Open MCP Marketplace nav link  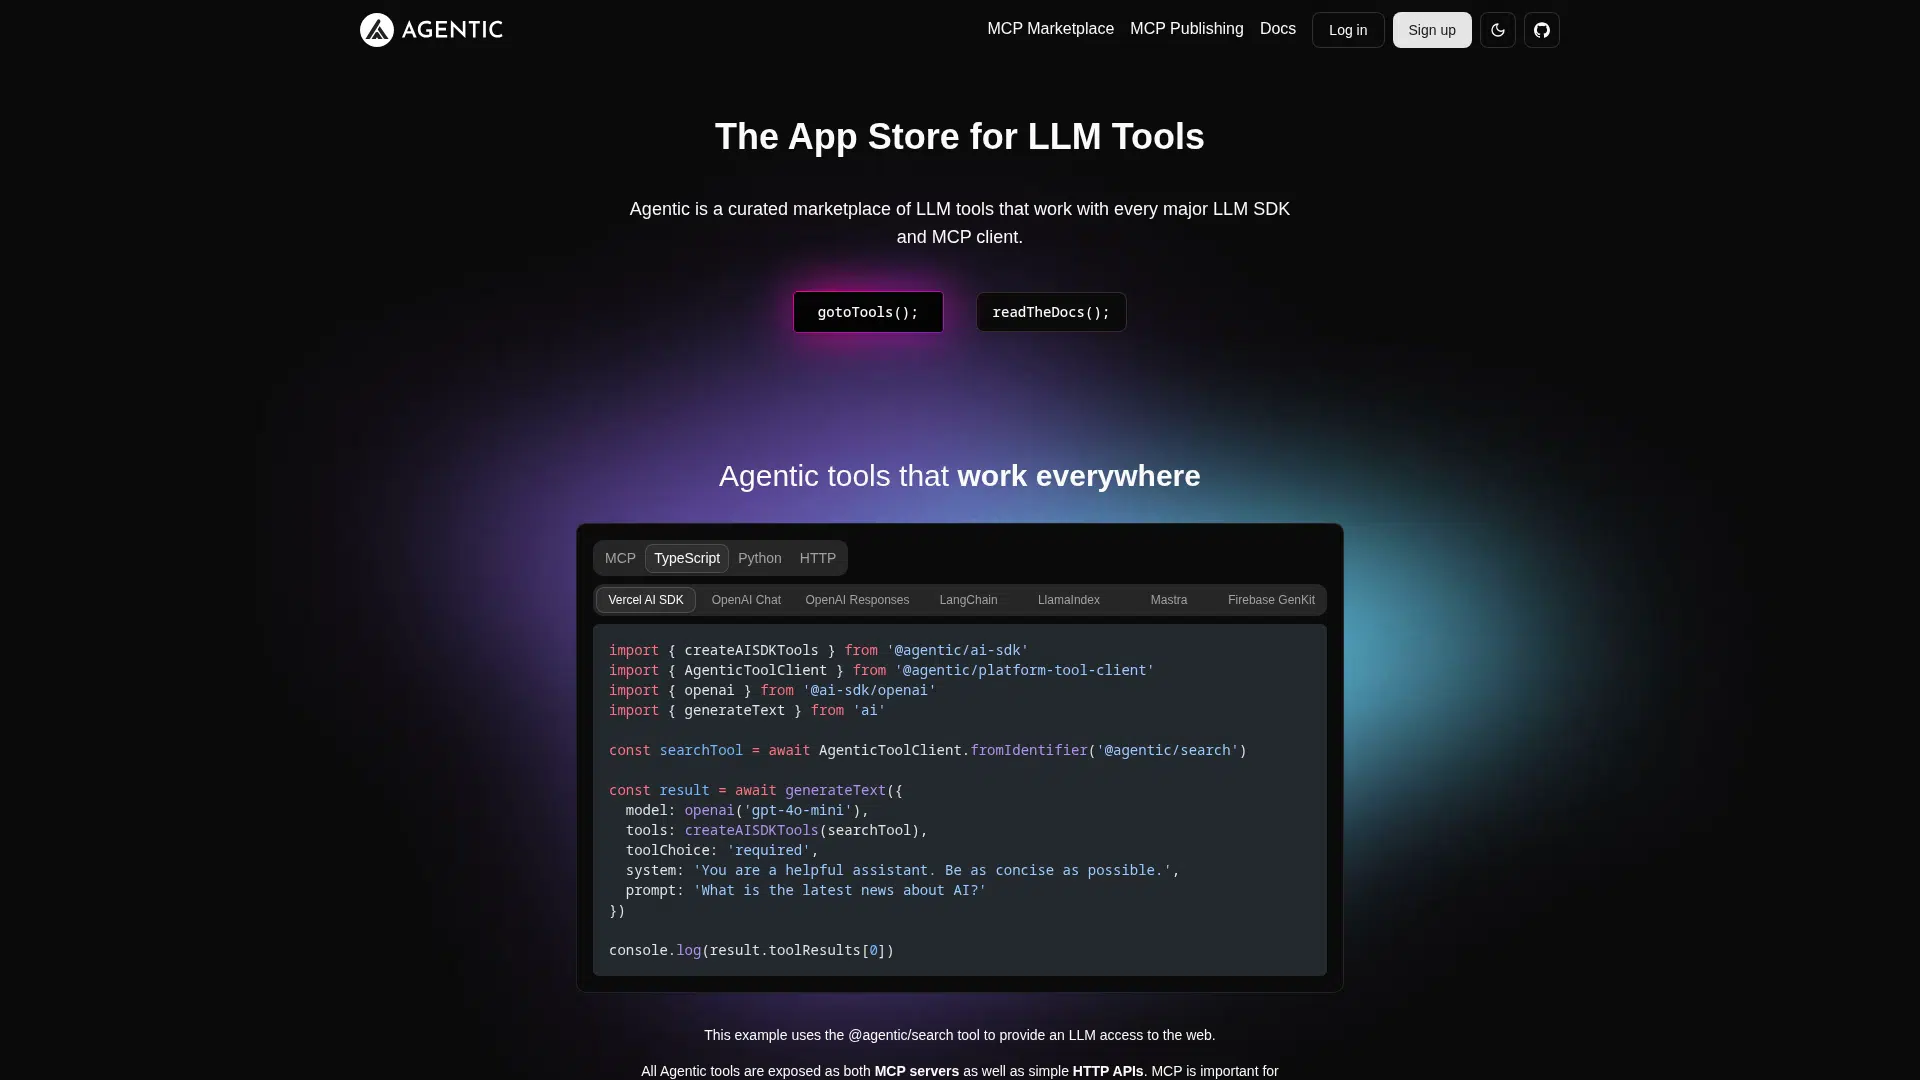pos(1050,29)
